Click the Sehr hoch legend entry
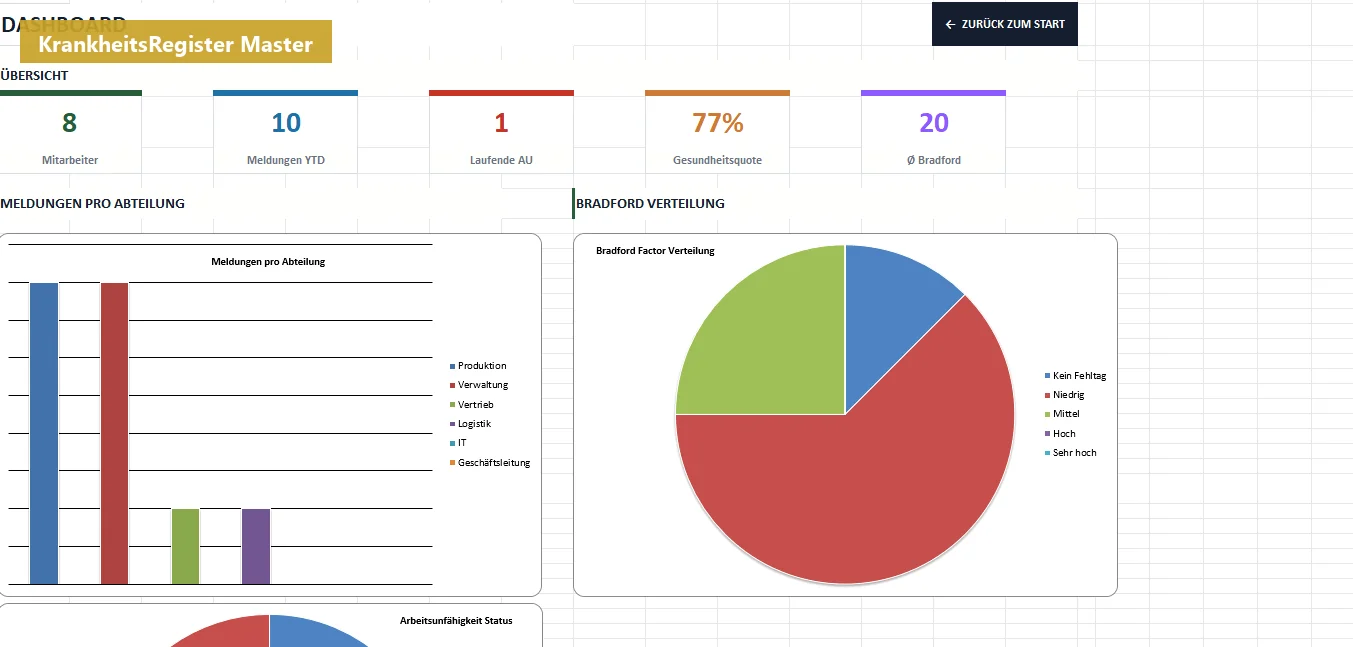The image size is (1353, 647). [1070, 453]
